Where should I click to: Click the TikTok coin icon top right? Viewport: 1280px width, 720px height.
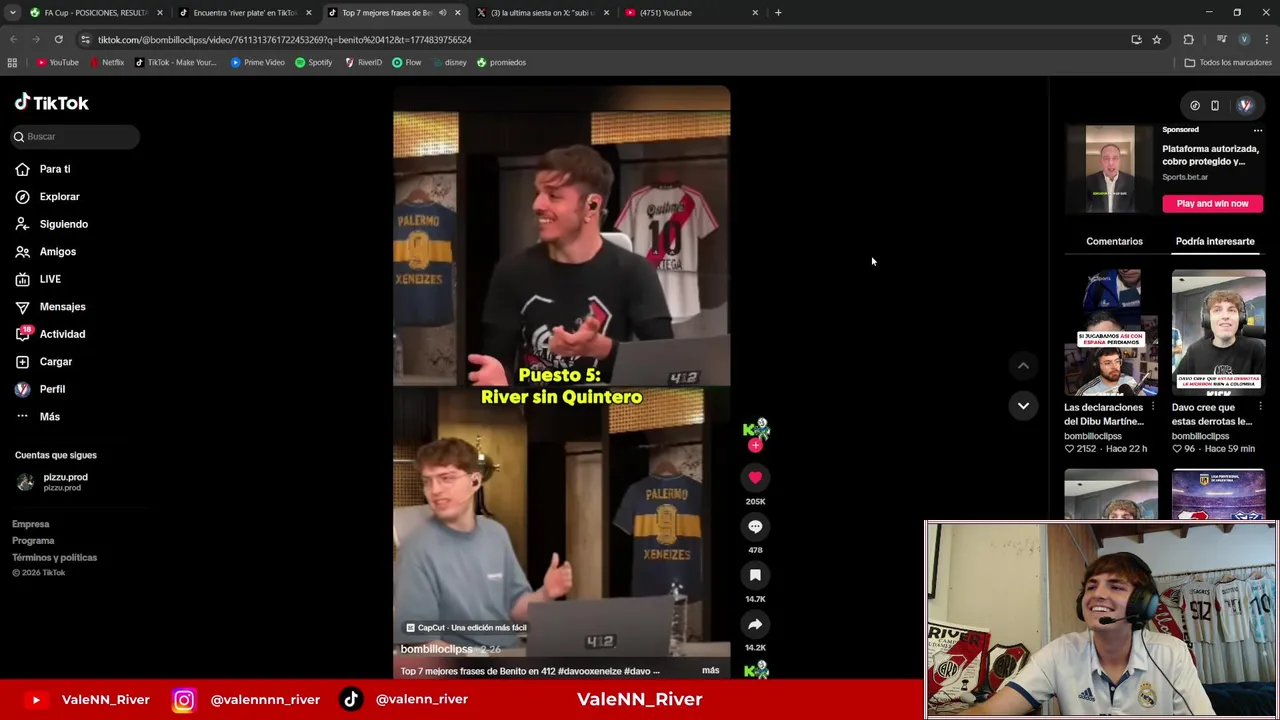point(1195,105)
